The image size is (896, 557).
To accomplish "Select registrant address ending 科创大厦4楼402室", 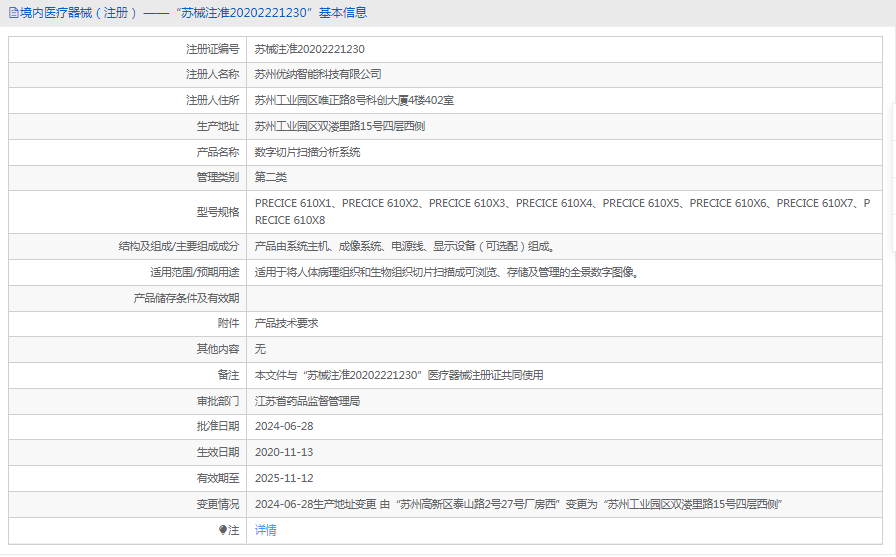I will [354, 101].
